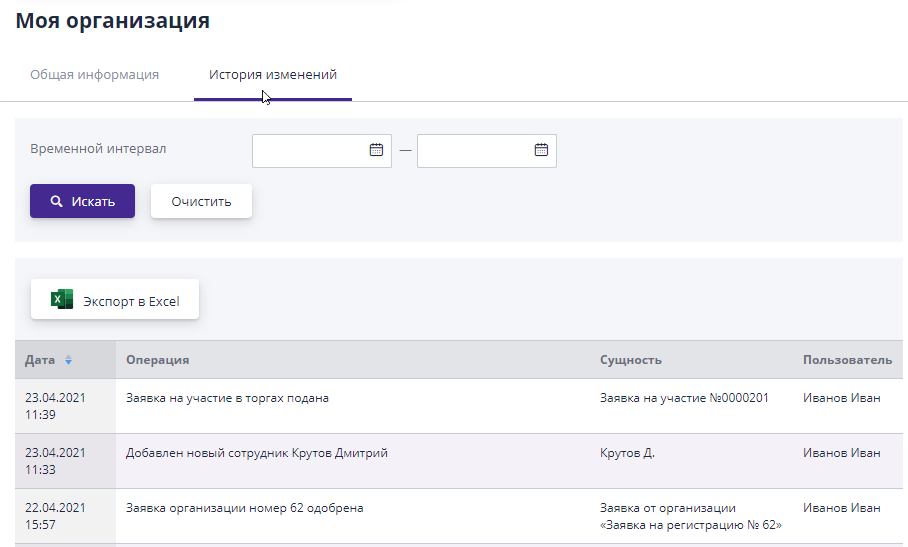The image size is (908, 547).
Task: Switch to the Общая информация tab
Action: pyautogui.click(x=94, y=75)
